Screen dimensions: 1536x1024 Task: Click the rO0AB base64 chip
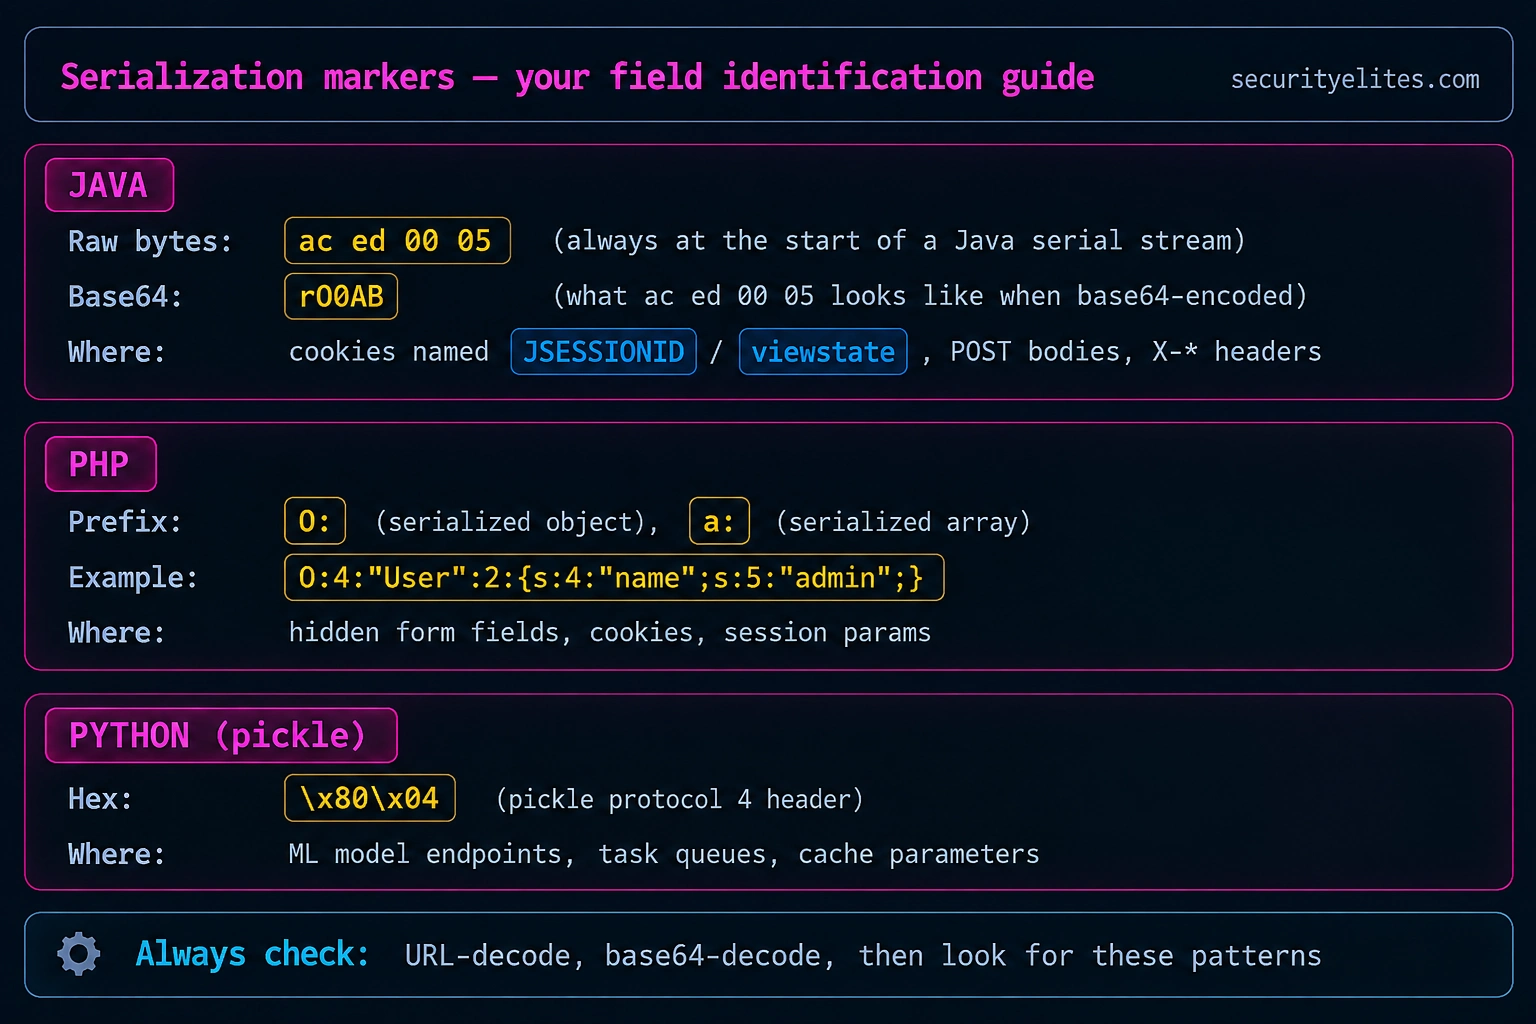341,296
